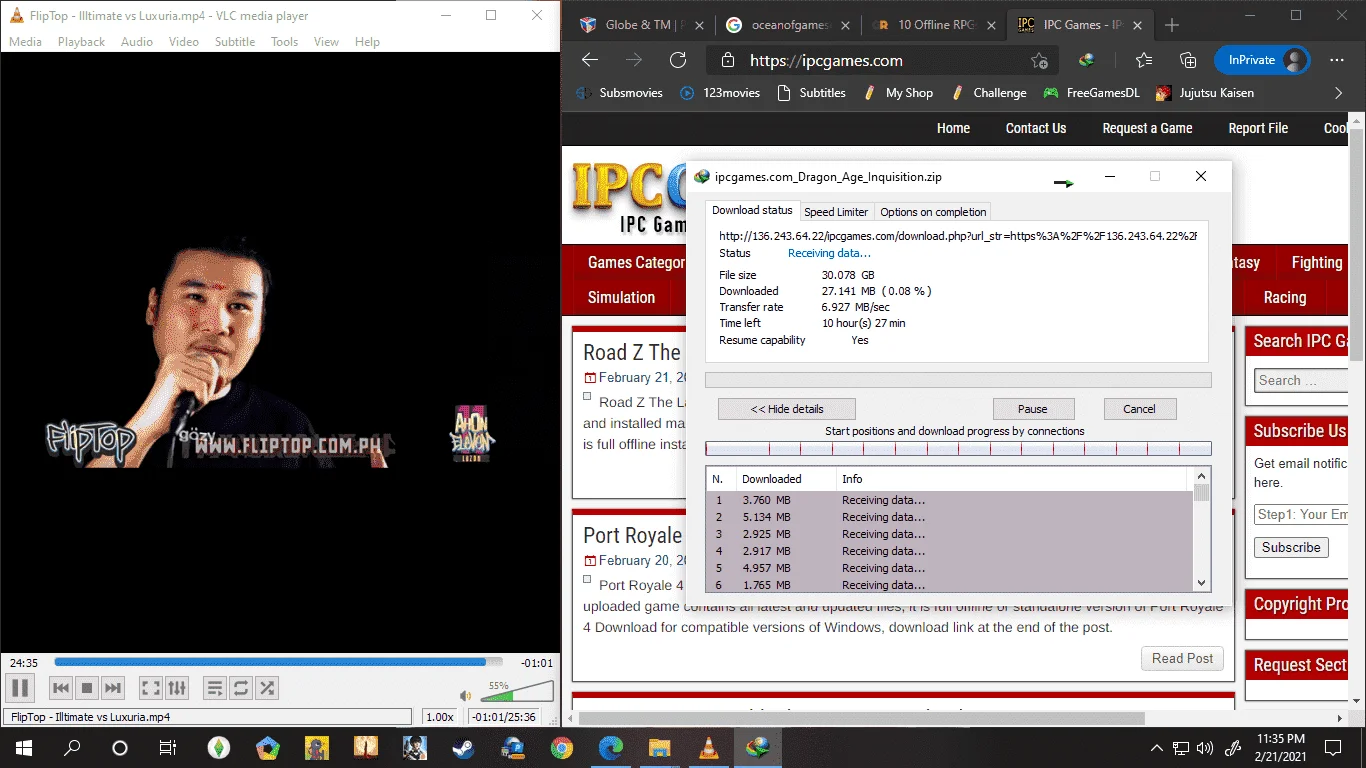
Task: Adjust the VLC volume slider
Action: point(517,691)
